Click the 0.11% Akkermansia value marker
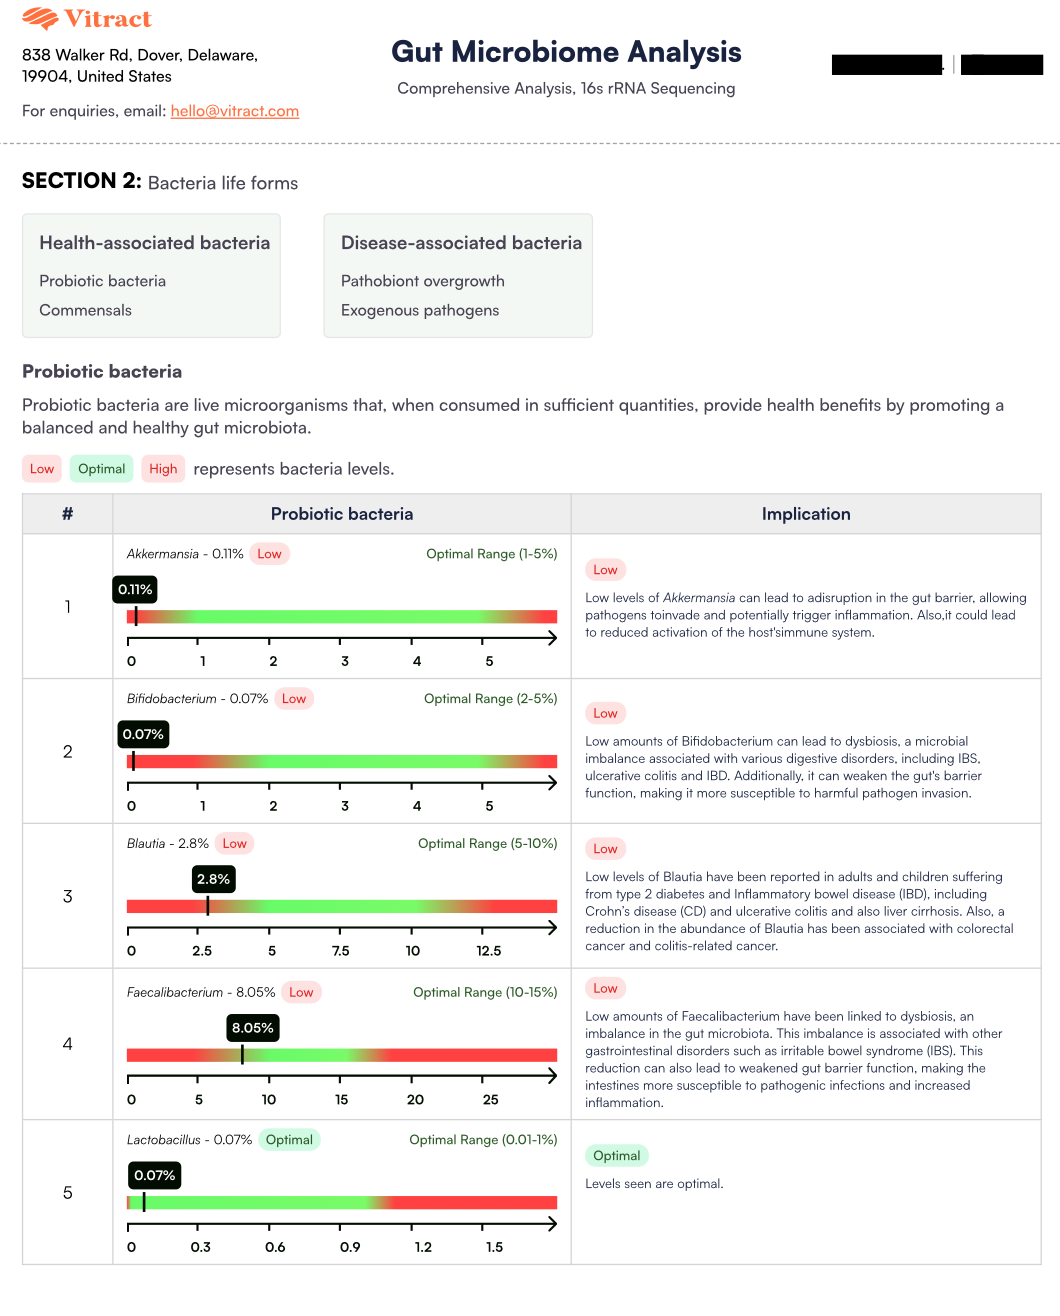1060x1316 pixels. (x=135, y=590)
